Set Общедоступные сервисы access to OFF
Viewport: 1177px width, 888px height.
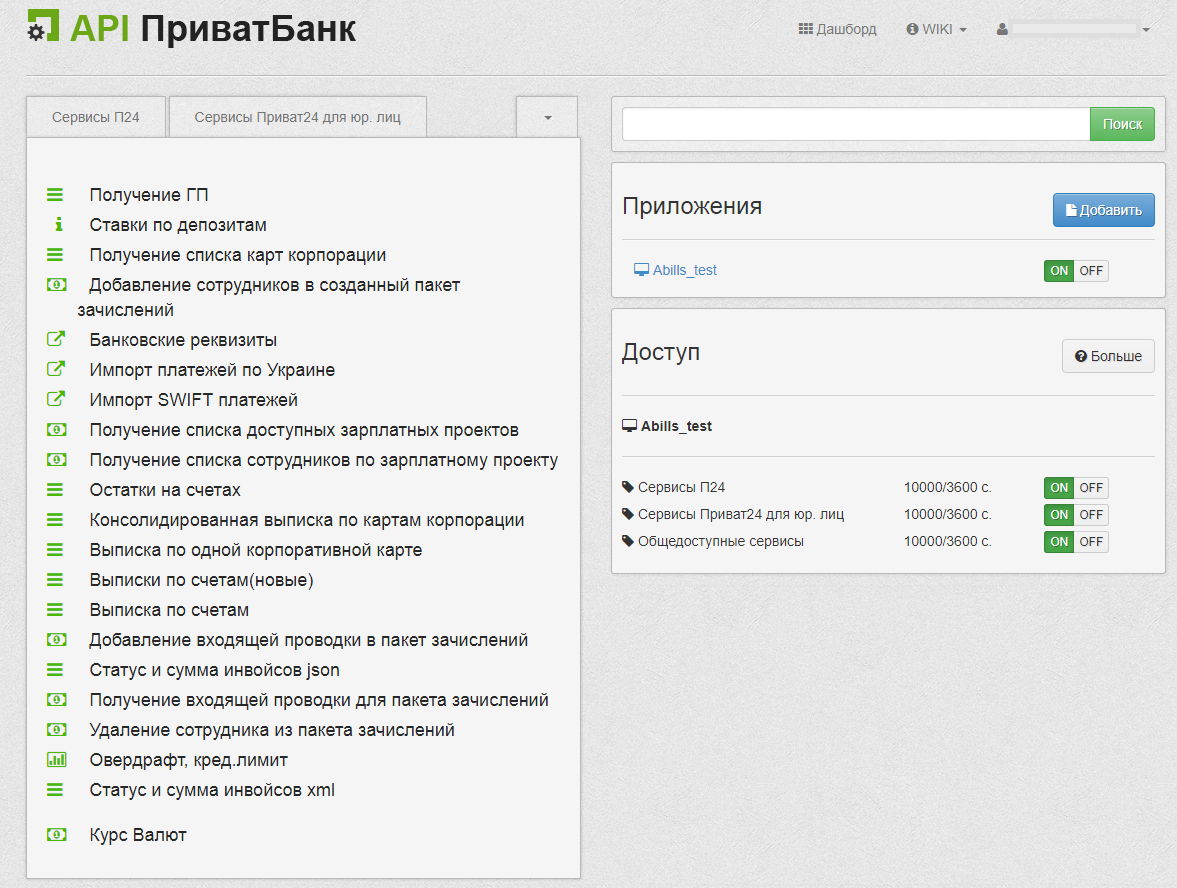pos(1091,542)
